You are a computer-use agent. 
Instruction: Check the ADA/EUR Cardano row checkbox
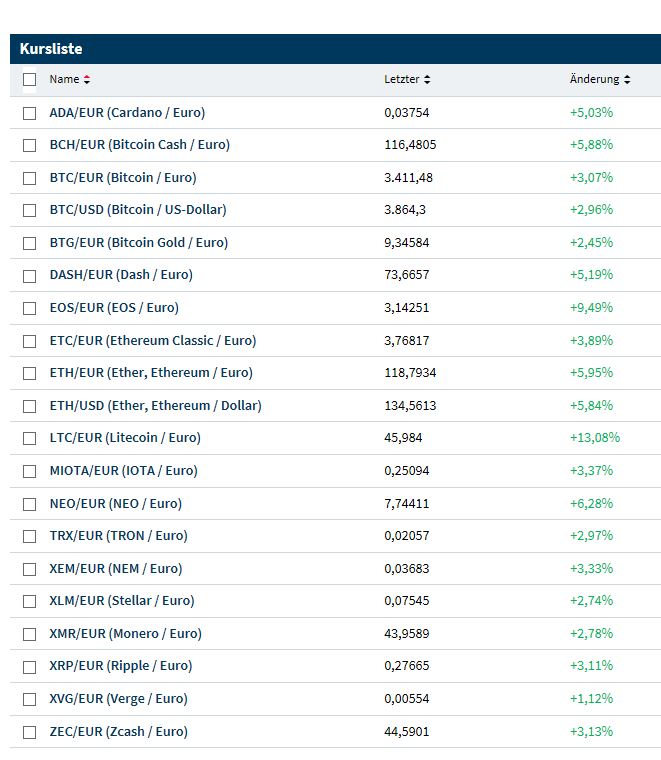29,112
